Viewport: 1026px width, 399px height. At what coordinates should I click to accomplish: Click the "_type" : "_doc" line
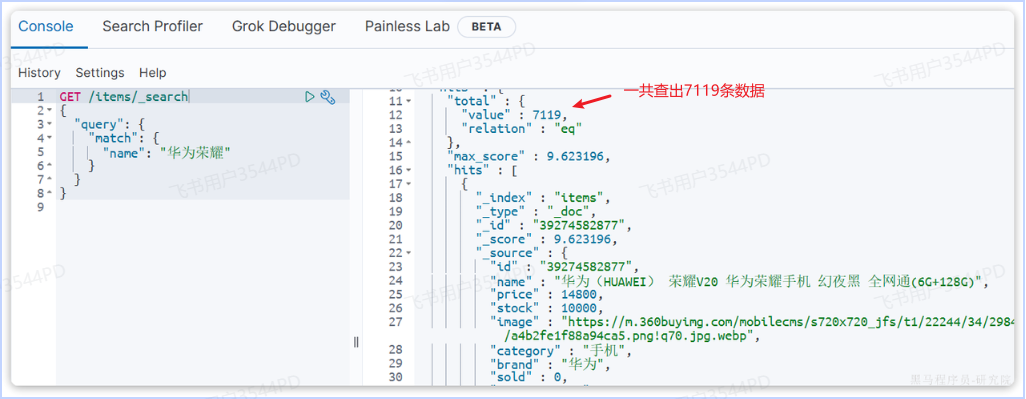point(536,211)
